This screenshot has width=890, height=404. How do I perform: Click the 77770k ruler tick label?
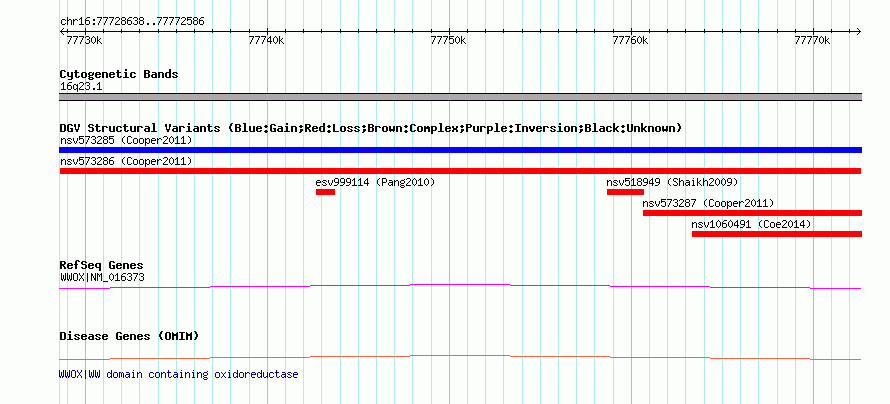[x=813, y=41]
